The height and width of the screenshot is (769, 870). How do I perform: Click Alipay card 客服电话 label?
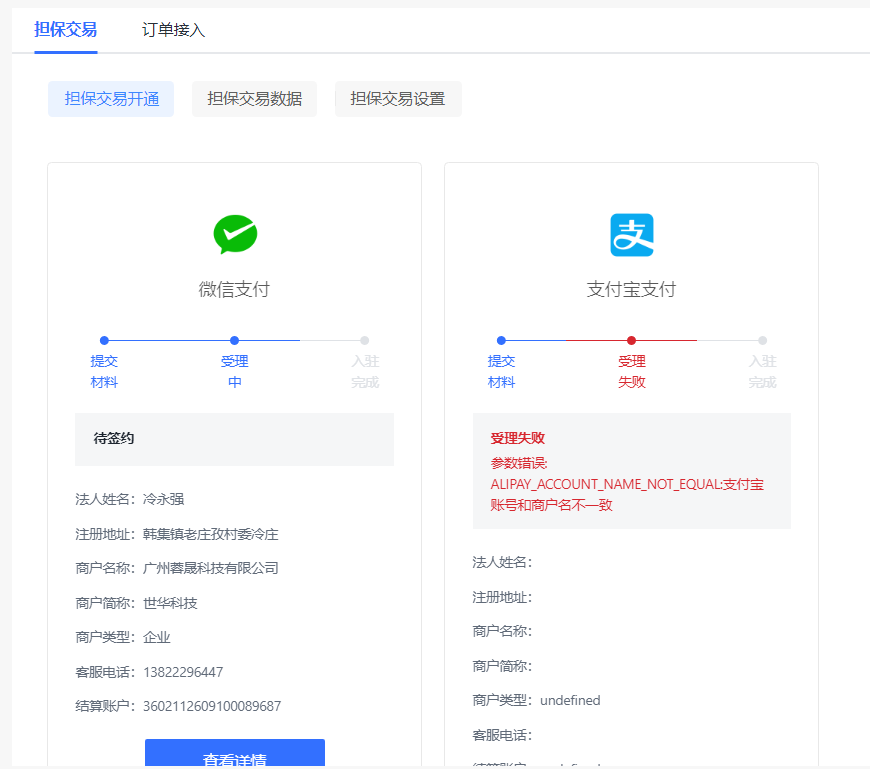[x=502, y=736]
